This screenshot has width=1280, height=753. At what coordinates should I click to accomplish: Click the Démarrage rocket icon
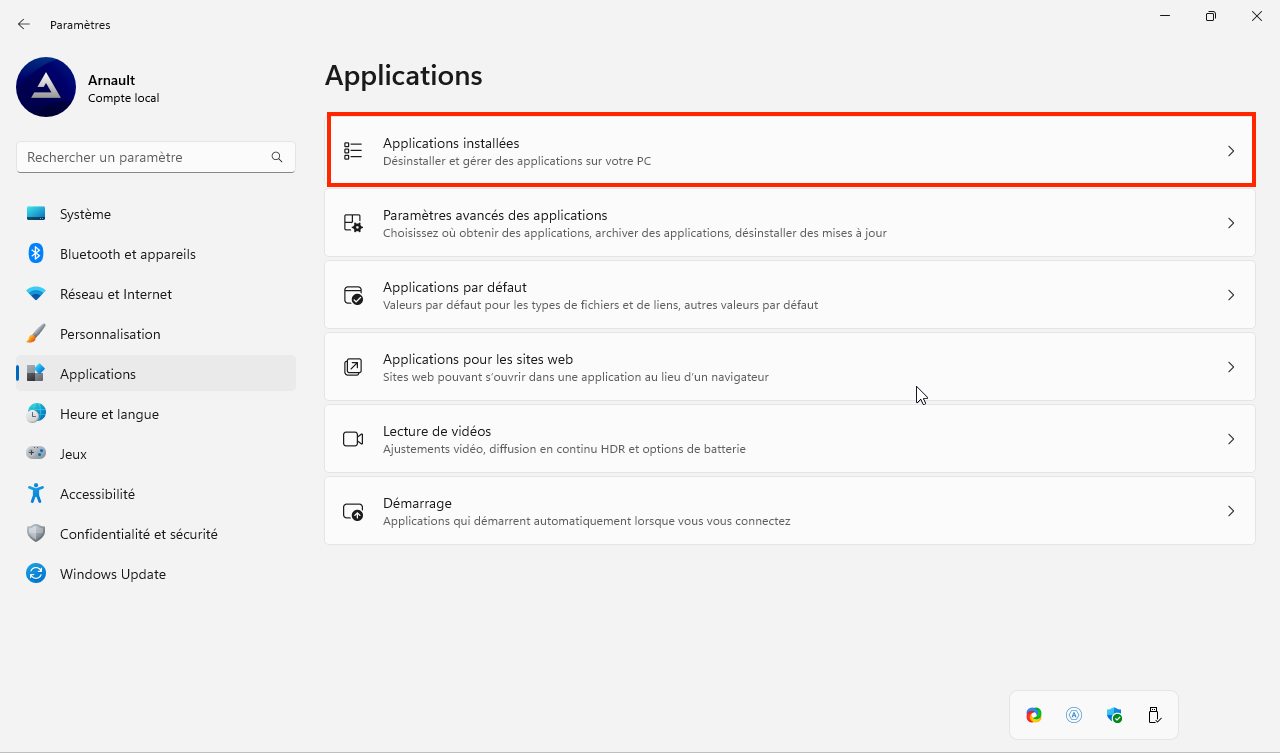[352, 510]
